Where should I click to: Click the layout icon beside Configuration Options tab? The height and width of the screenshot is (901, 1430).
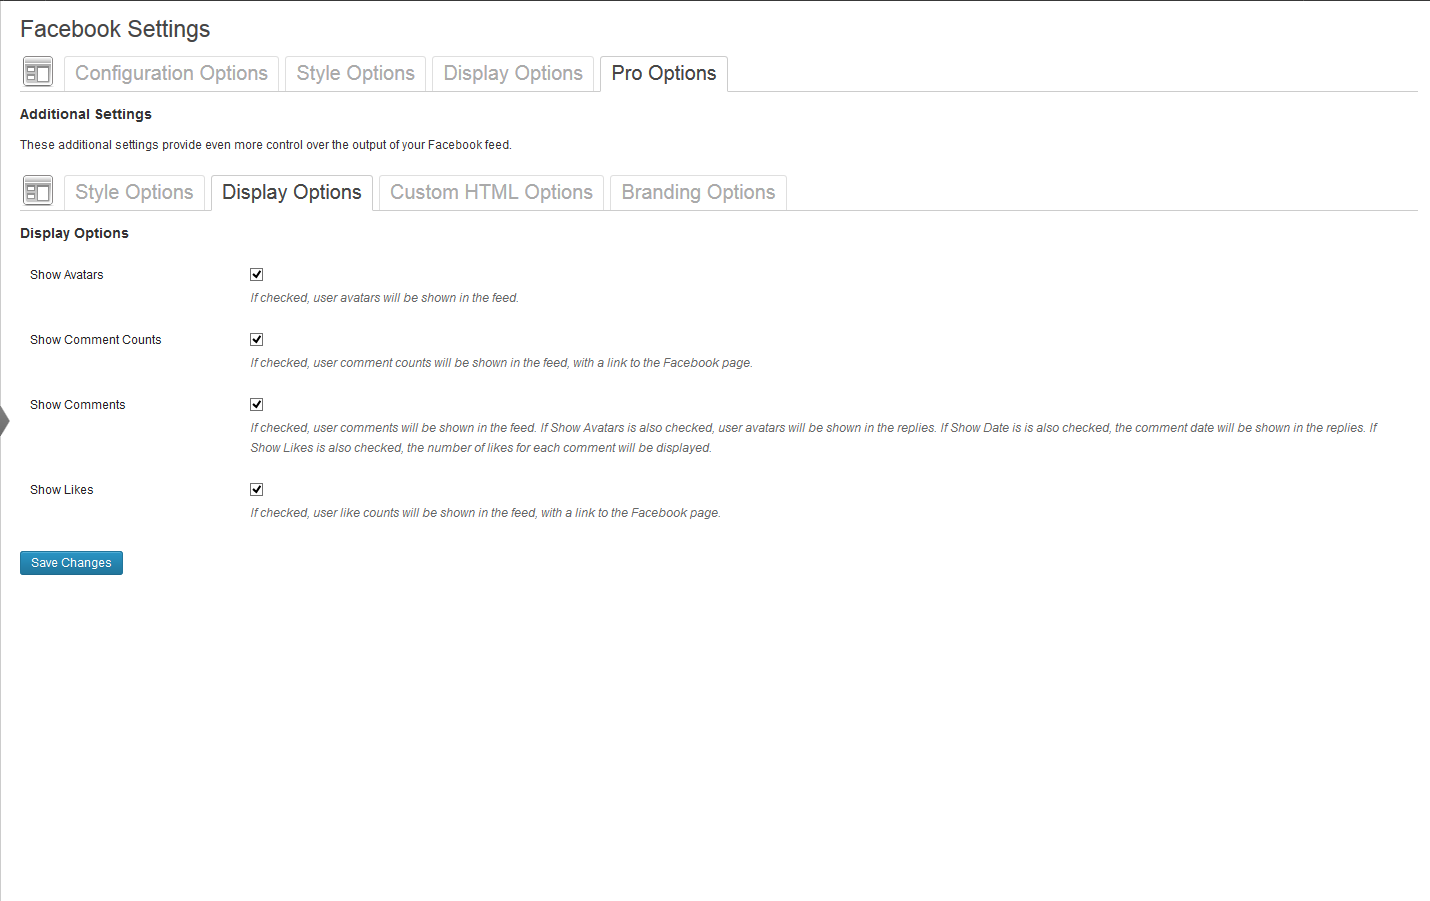point(38,72)
